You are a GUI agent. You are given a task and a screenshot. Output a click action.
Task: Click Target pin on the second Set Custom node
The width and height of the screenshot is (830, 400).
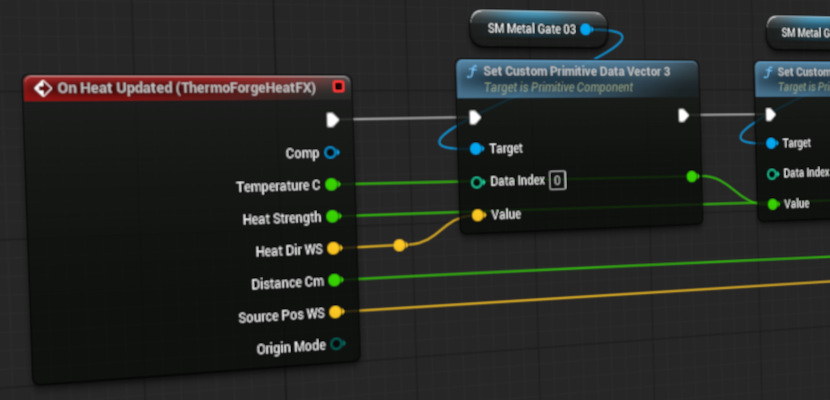tap(772, 143)
